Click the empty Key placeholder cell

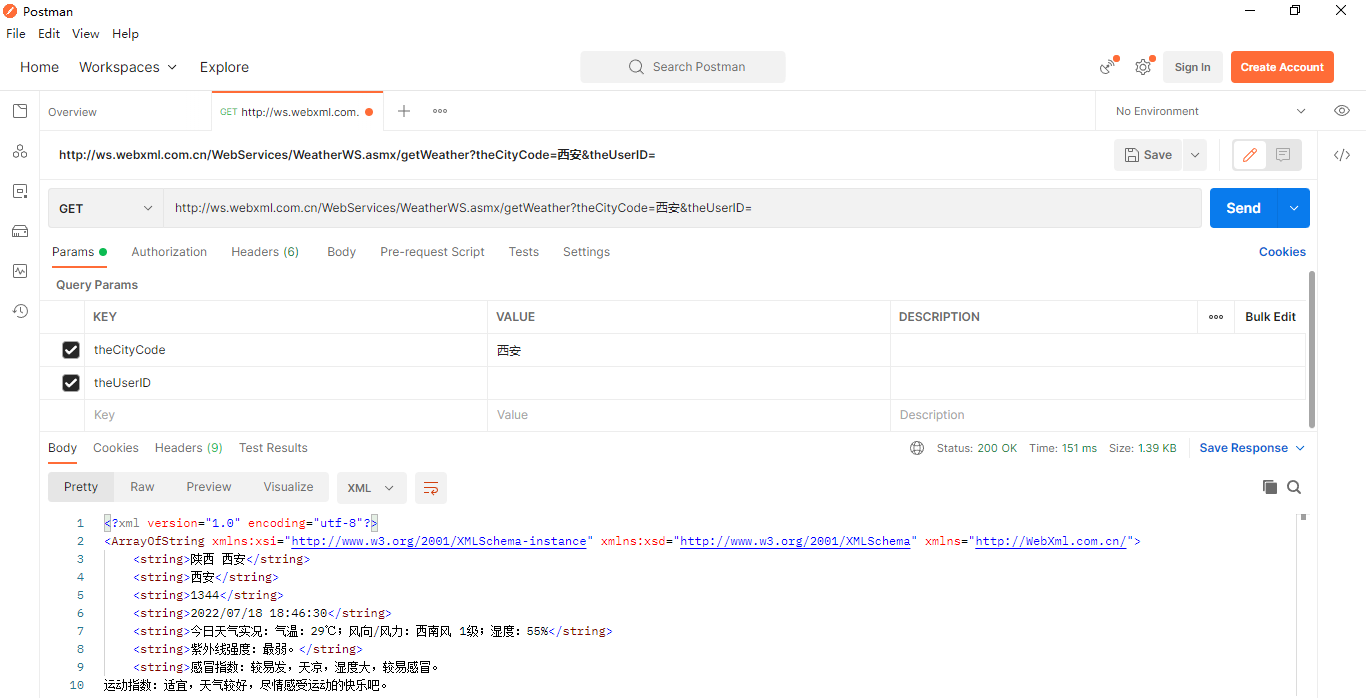[x=287, y=415]
